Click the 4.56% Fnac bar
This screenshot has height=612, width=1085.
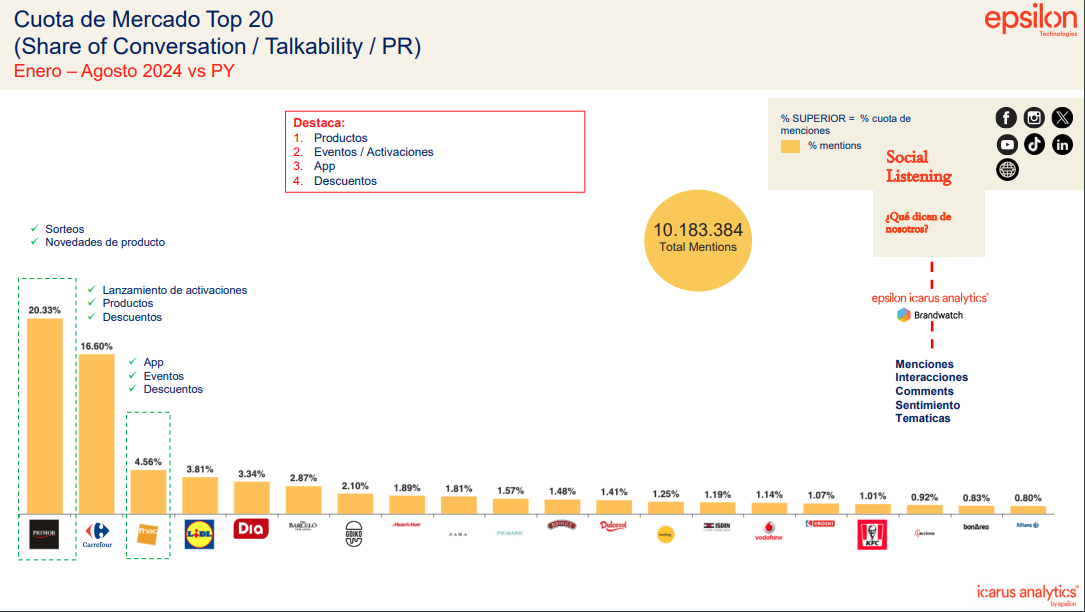click(x=148, y=492)
